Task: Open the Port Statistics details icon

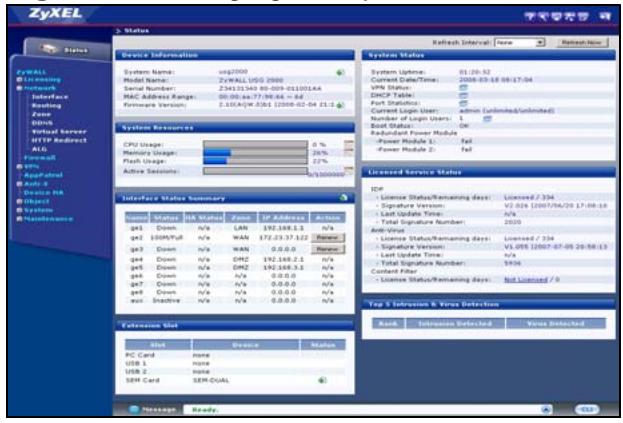Action: click(463, 103)
